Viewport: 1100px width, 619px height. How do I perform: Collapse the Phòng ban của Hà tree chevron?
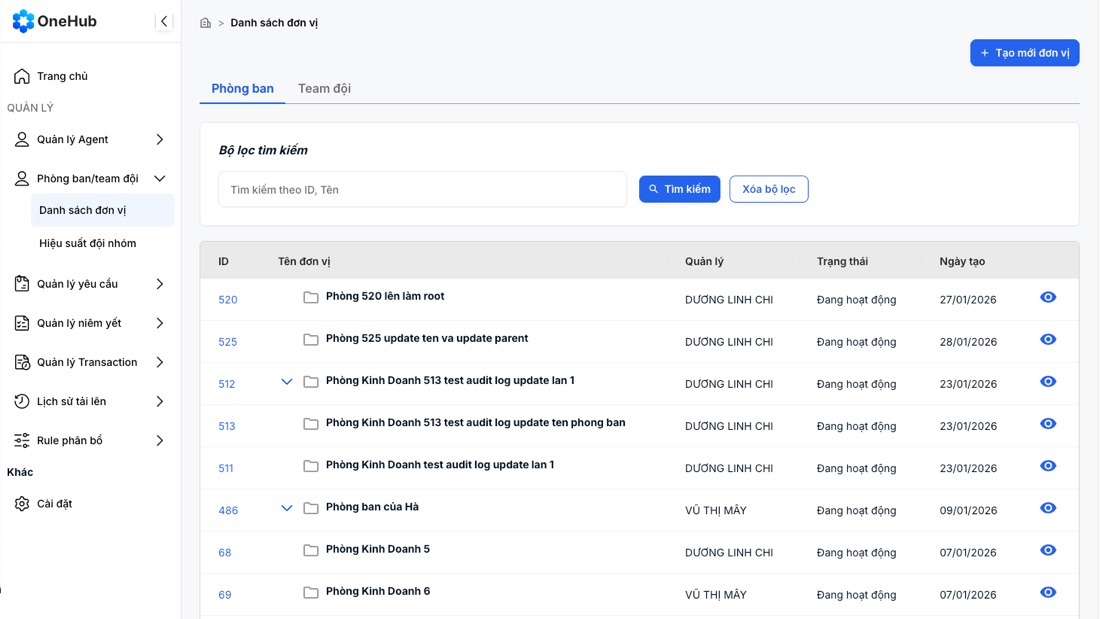286,508
